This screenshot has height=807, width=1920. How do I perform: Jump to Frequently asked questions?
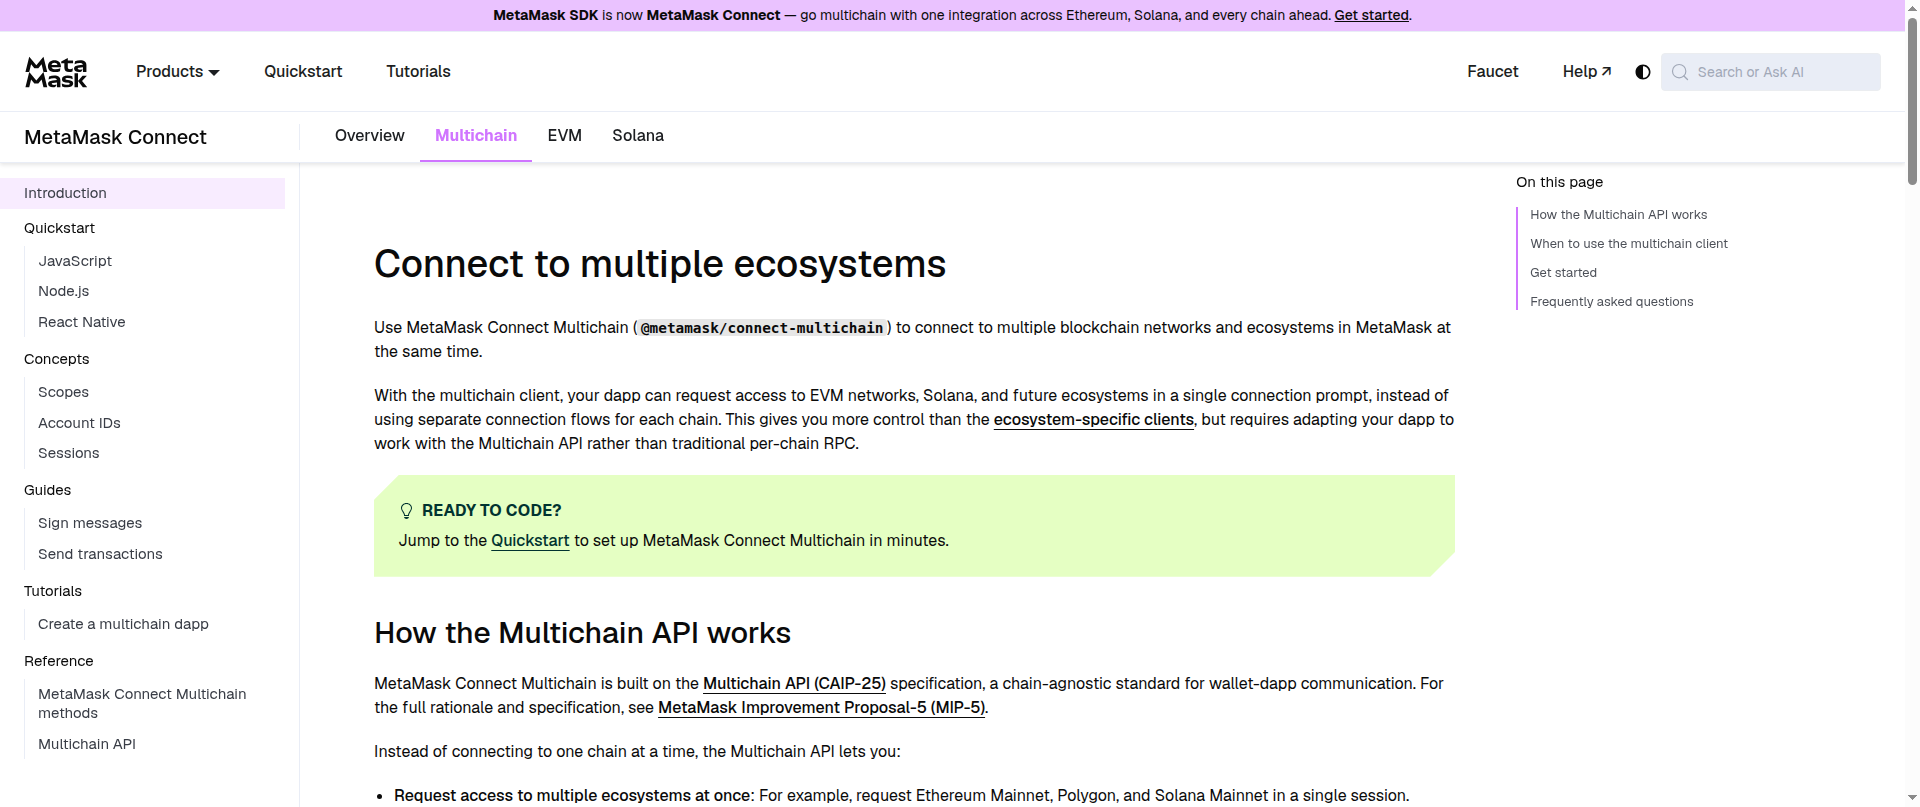[1611, 302]
